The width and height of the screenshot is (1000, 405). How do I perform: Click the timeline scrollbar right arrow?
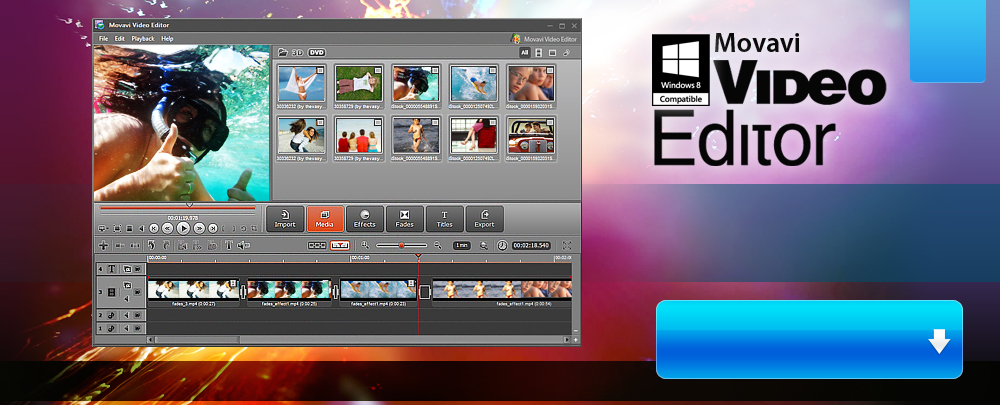coord(566,340)
